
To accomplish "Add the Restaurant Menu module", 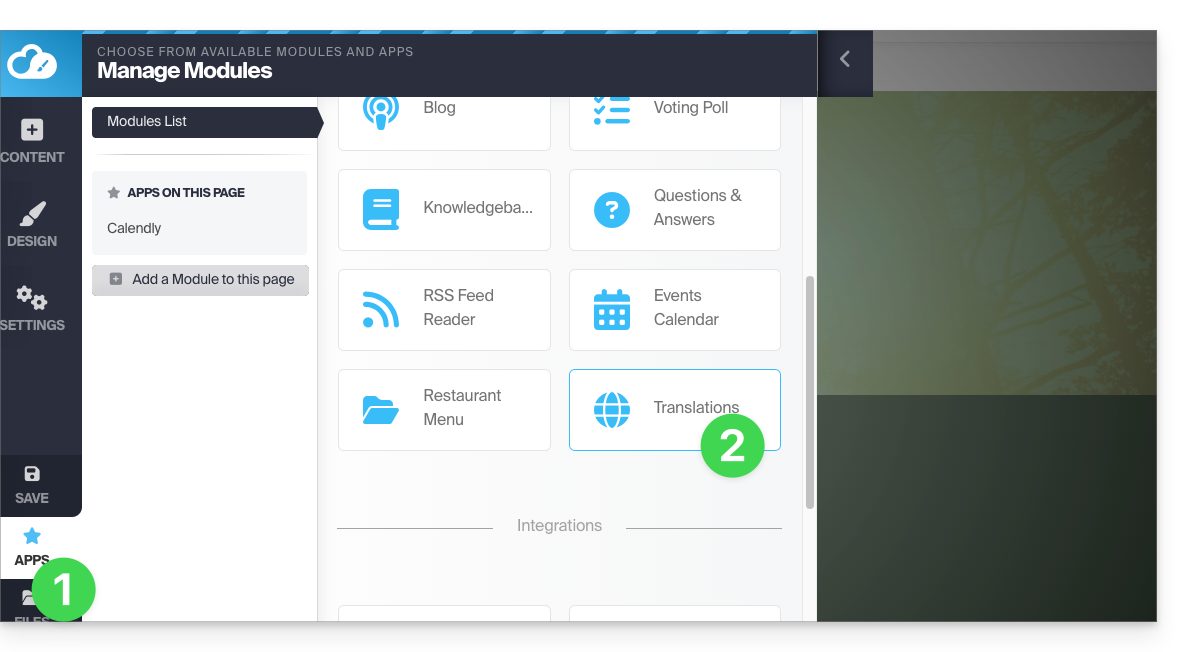I will pyautogui.click(x=444, y=410).
